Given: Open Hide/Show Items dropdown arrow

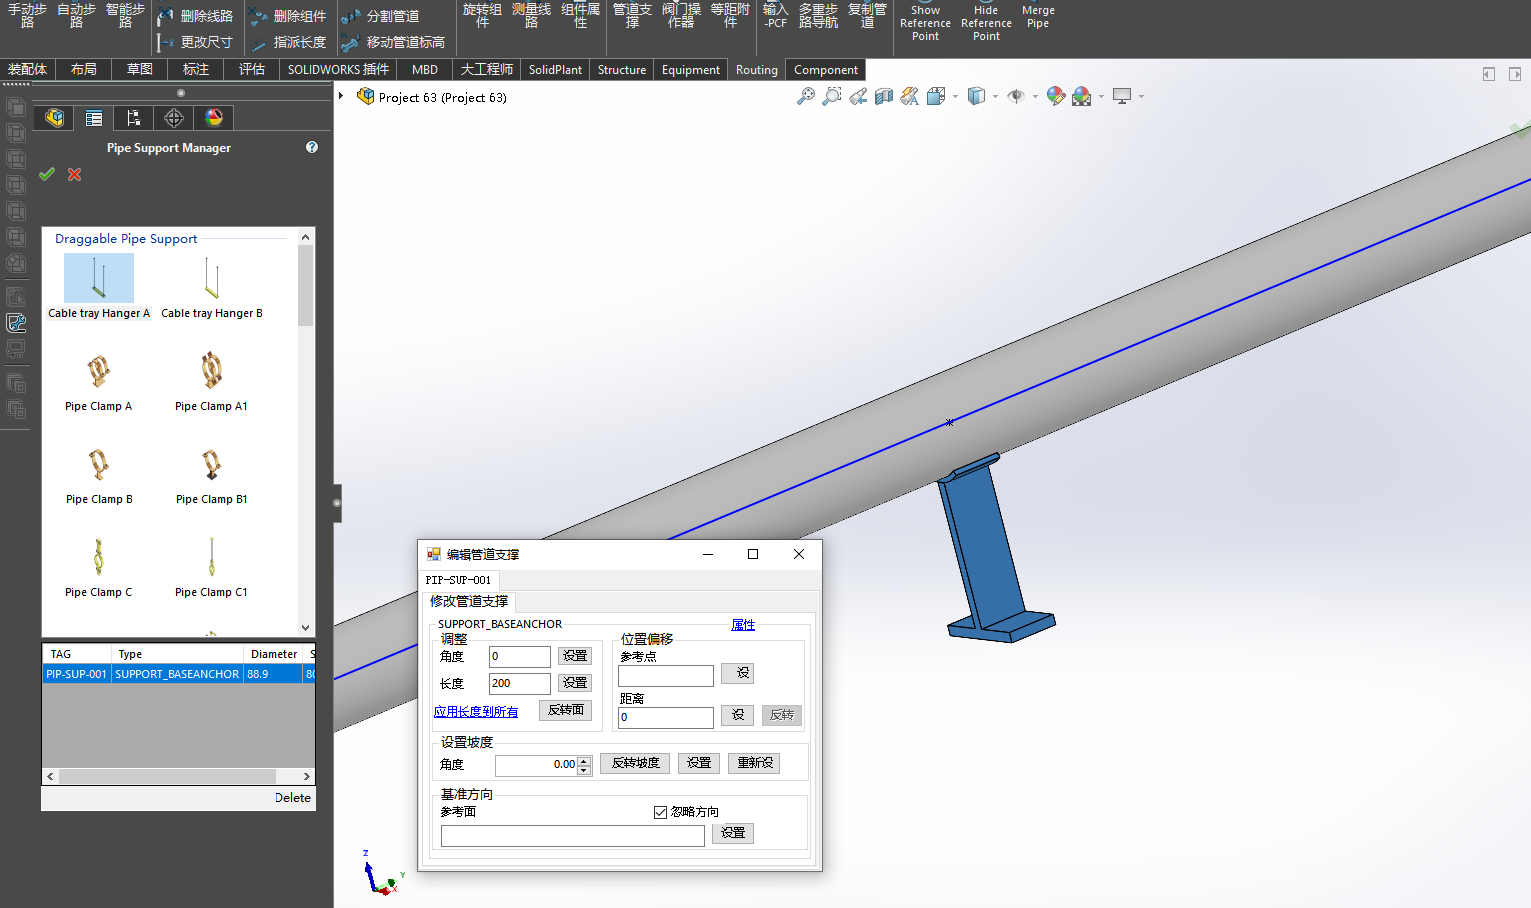Looking at the screenshot, I should (x=1035, y=97).
